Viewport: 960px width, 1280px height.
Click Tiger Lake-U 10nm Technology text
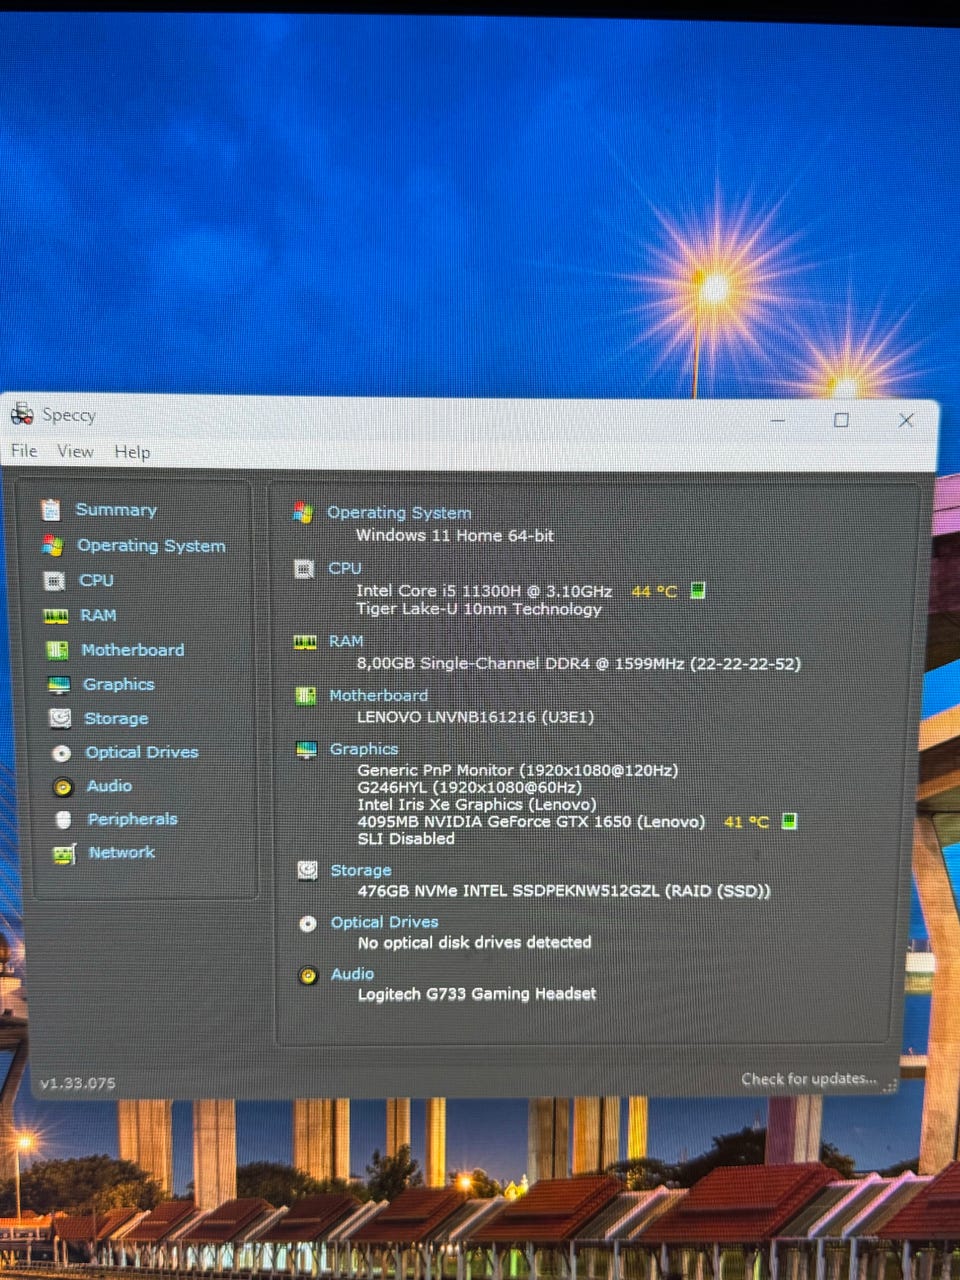479,609
